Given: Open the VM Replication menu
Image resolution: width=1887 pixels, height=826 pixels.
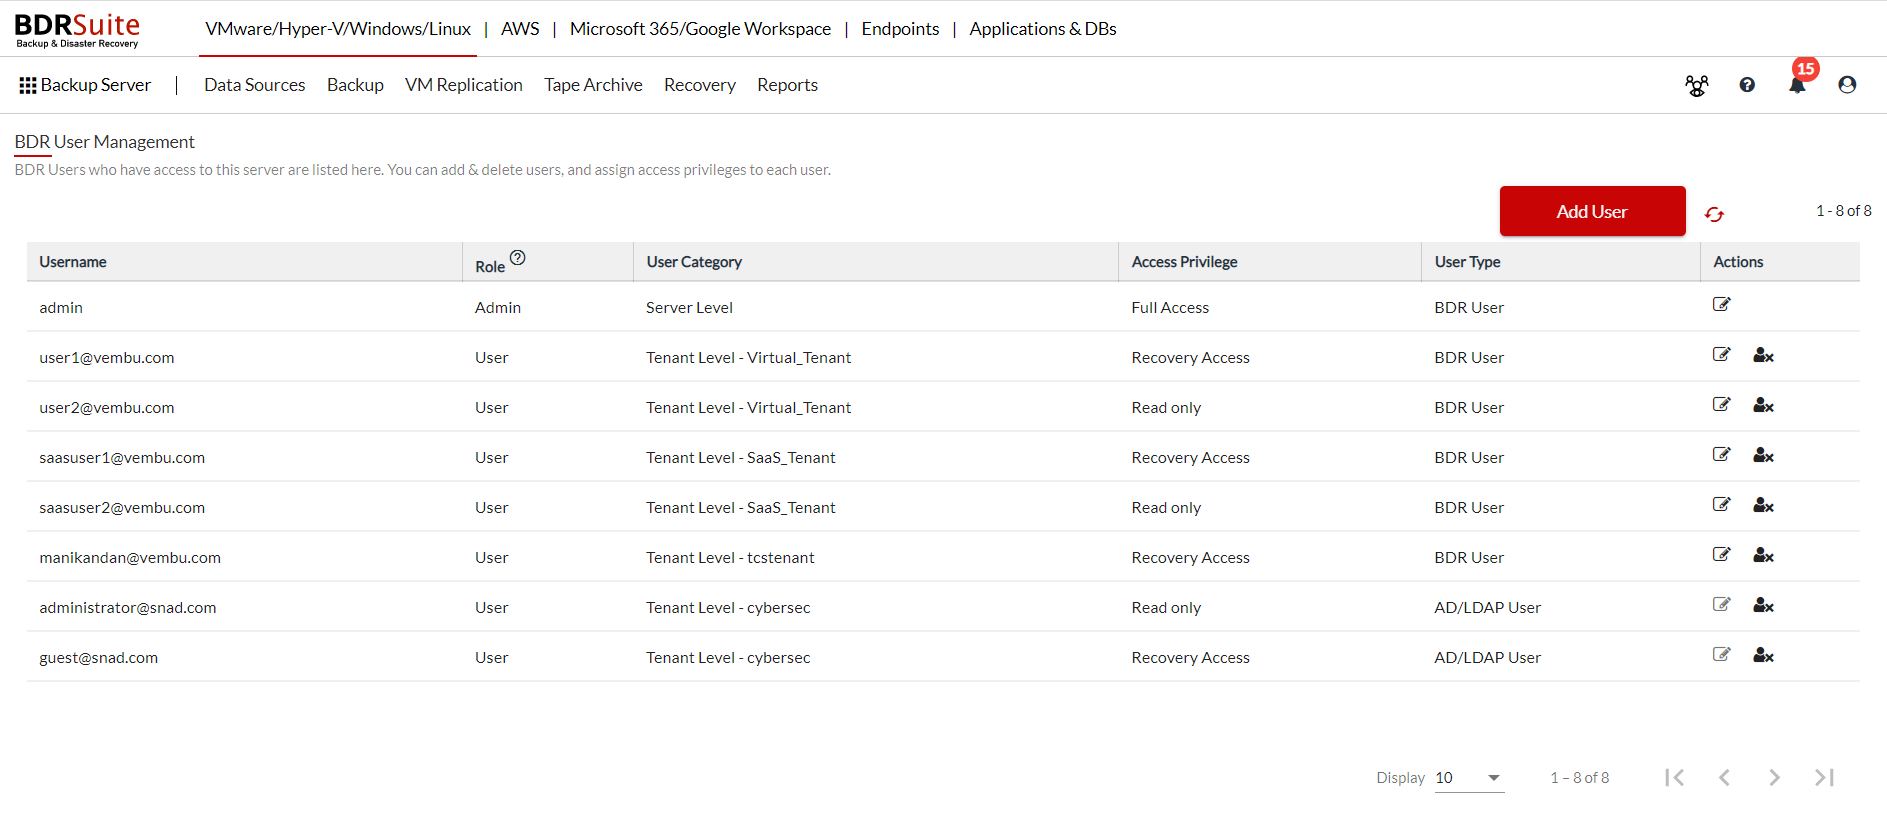Looking at the screenshot, I should (464, 85).
